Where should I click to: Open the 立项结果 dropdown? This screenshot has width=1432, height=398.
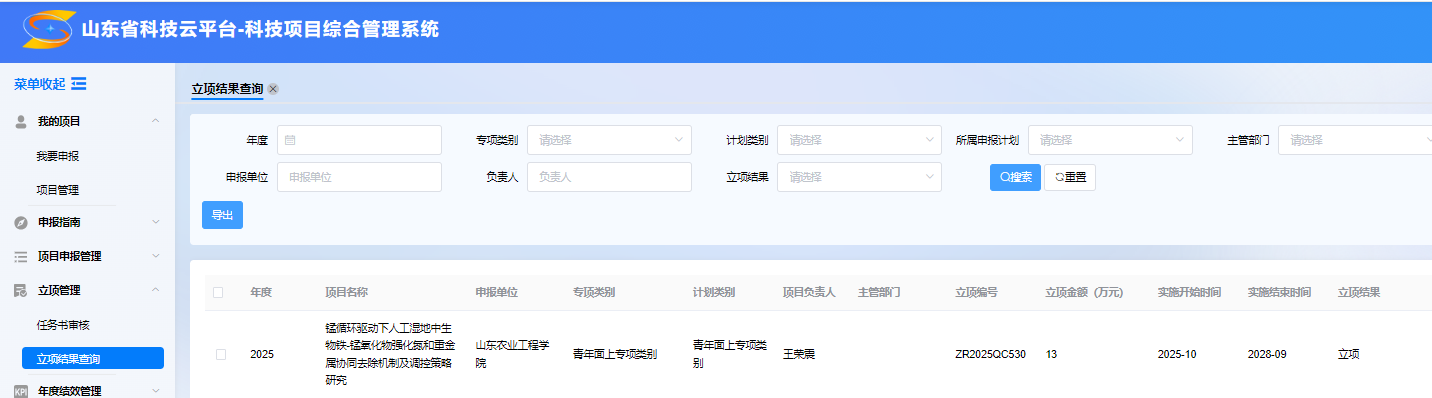(859, 177)
